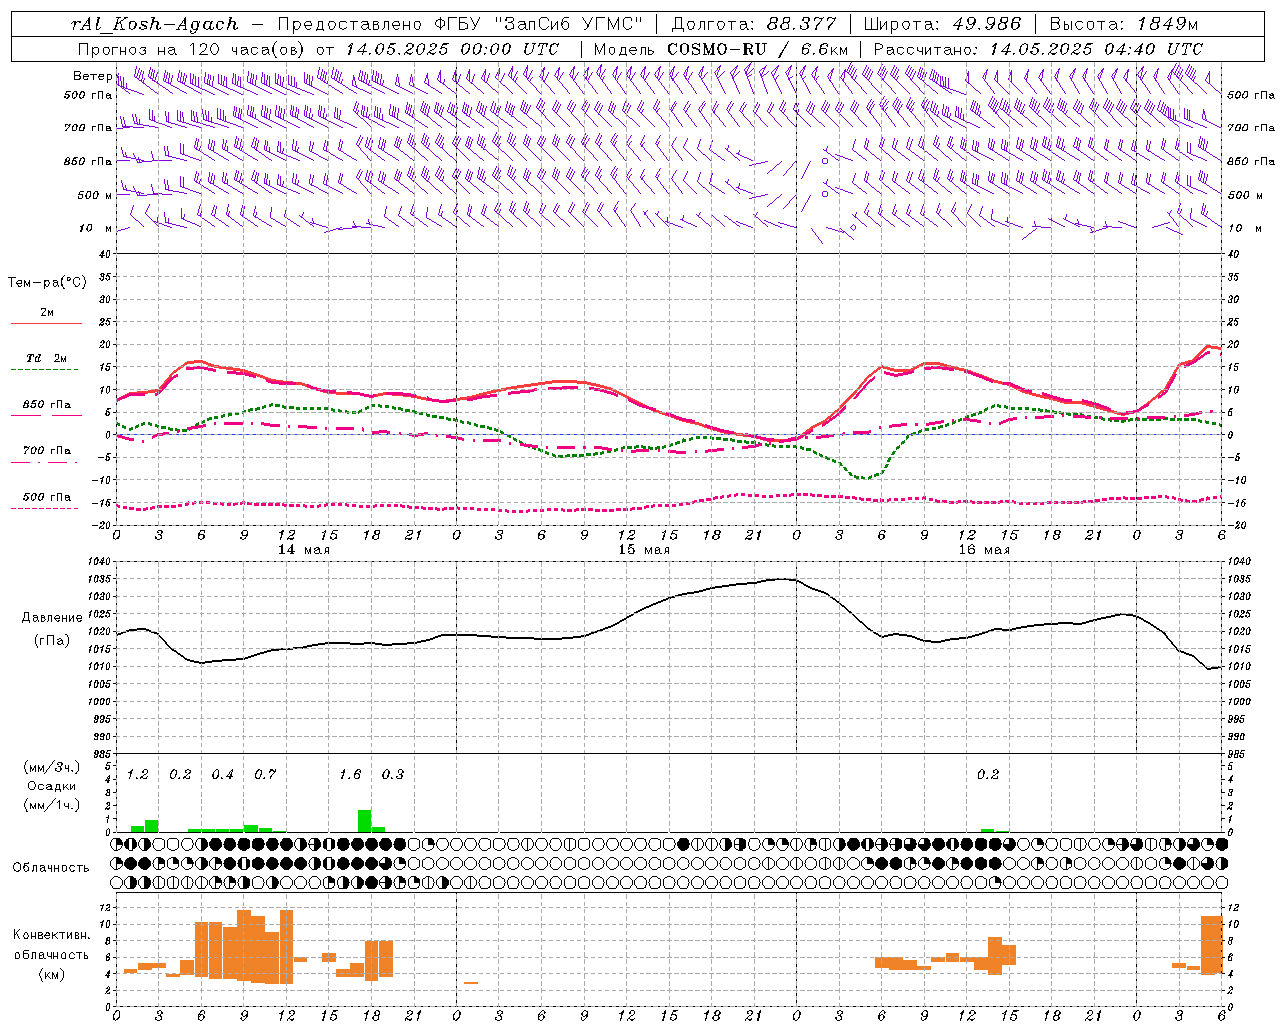Click the dash-dot line sample under 700 гПа legend
The width and height of the screenshot is (1280, 1024).
44,462
